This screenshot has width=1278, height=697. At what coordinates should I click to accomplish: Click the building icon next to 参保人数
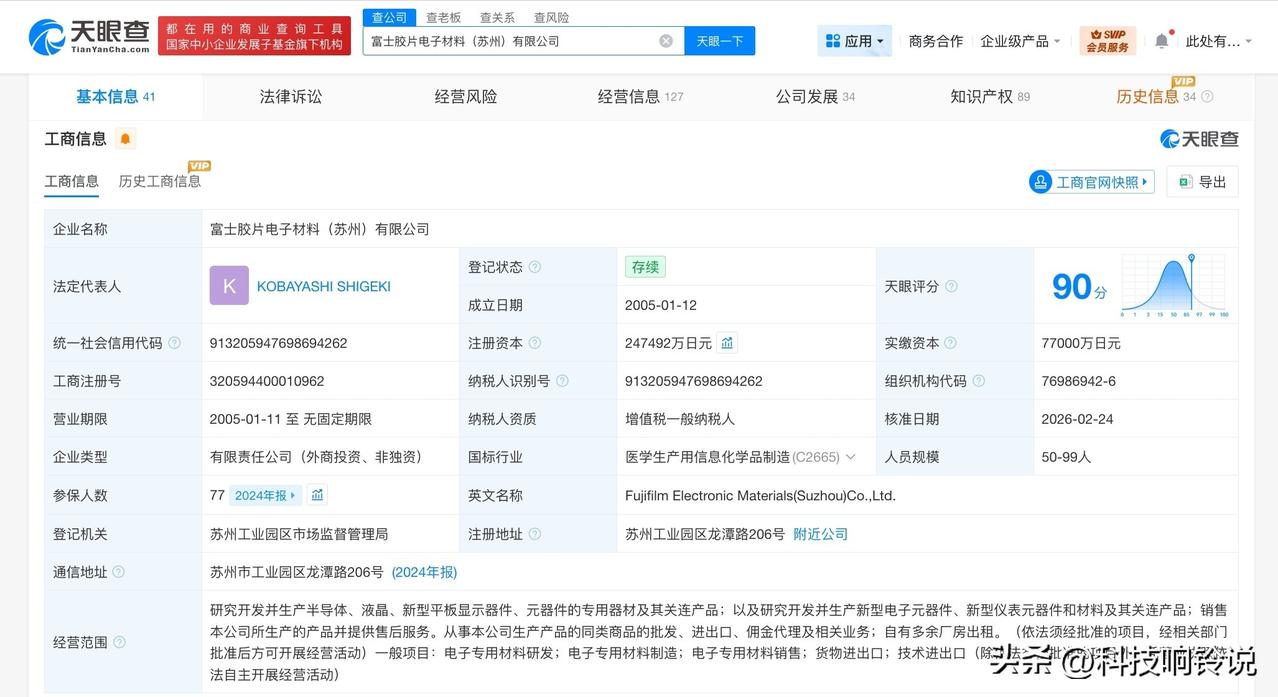click(x=317, y=494)
